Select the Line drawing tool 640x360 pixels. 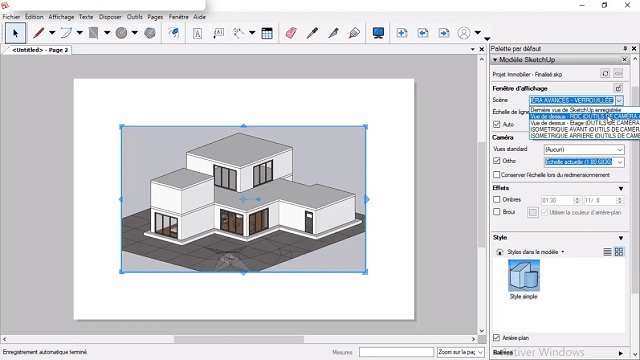(39, 33)
